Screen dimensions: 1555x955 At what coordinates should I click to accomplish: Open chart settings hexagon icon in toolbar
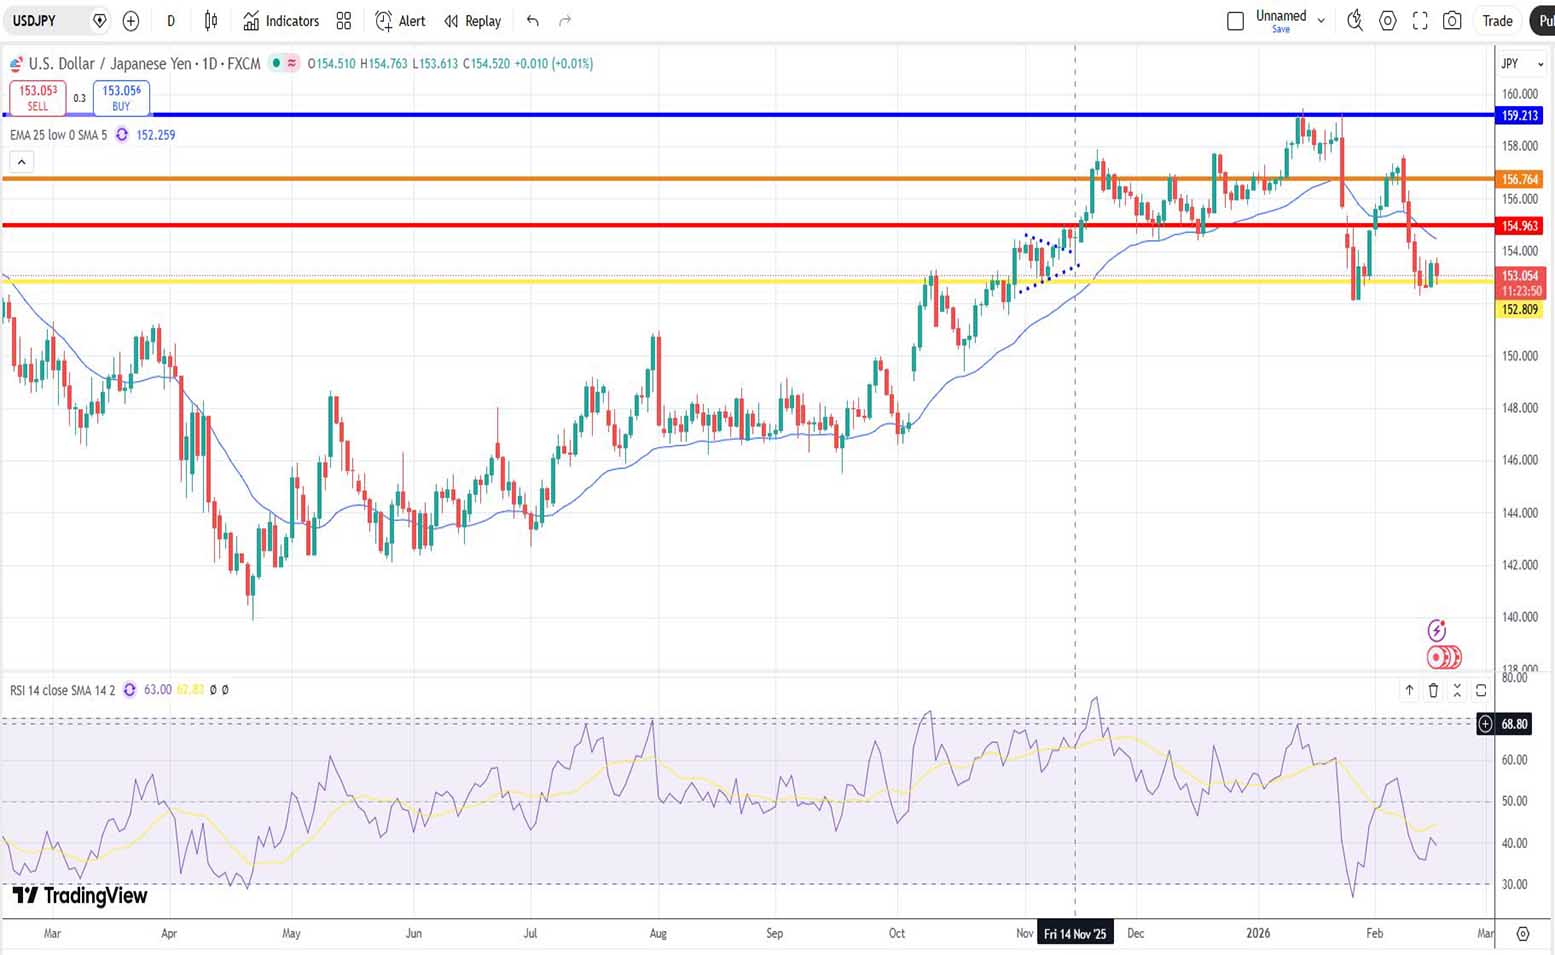[x=1387, y=21]
